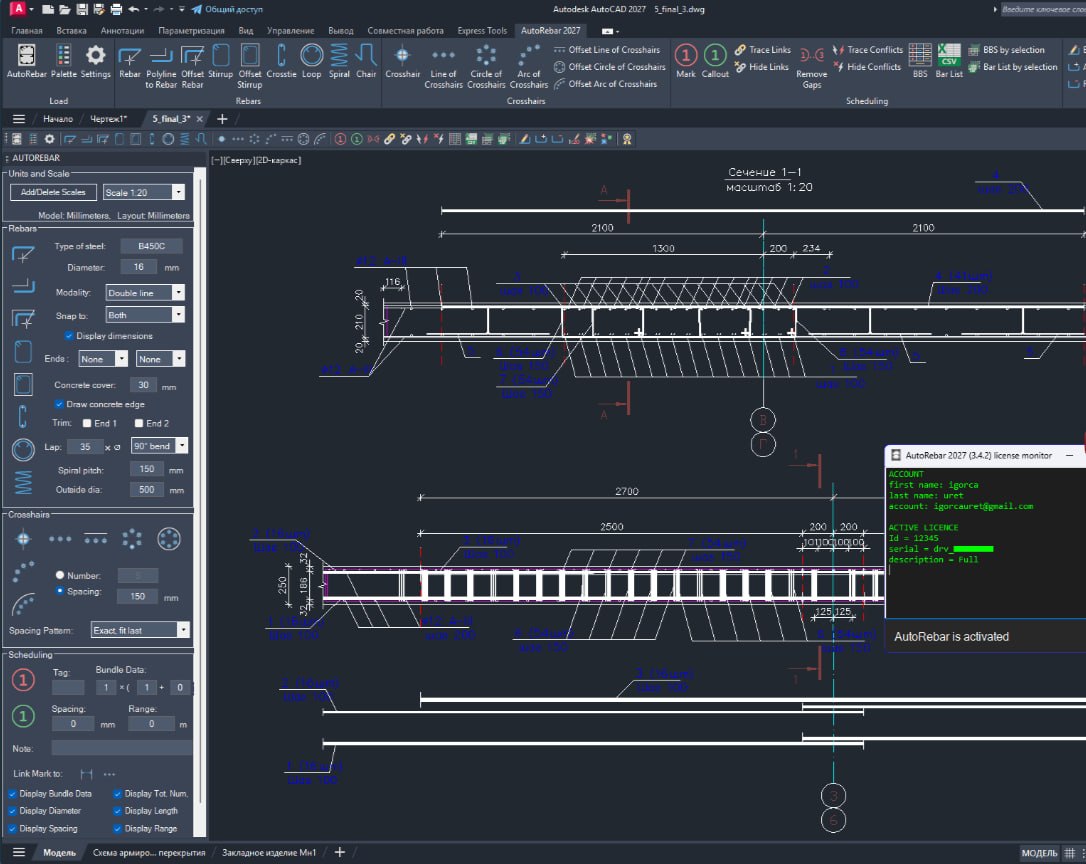Image resolution: width=1086 pixels, height=864 pixels.
Task: Toggle Display Tot. Num. checkbox
Action: click(x=117, y=794)
